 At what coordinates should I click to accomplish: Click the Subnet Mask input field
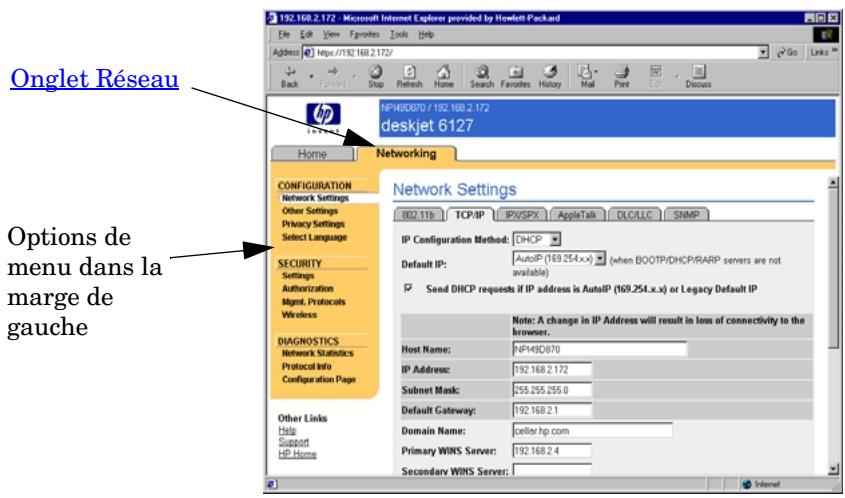[552, 390]
